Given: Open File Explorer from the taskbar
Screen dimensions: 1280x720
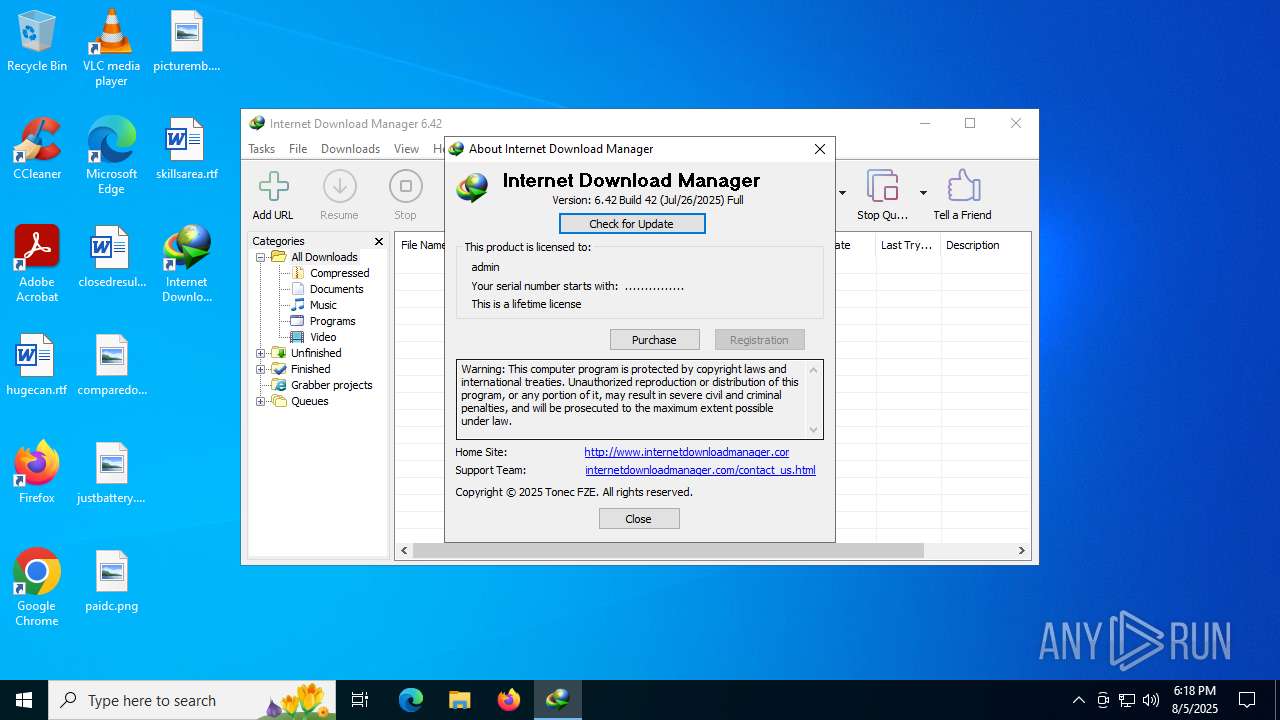Looking at the screenshot, I should [x=459, y=700].
